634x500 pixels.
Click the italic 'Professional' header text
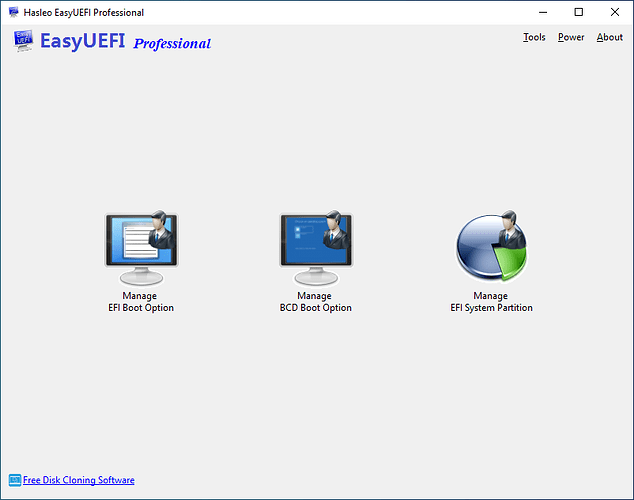[x=172, y=44]
